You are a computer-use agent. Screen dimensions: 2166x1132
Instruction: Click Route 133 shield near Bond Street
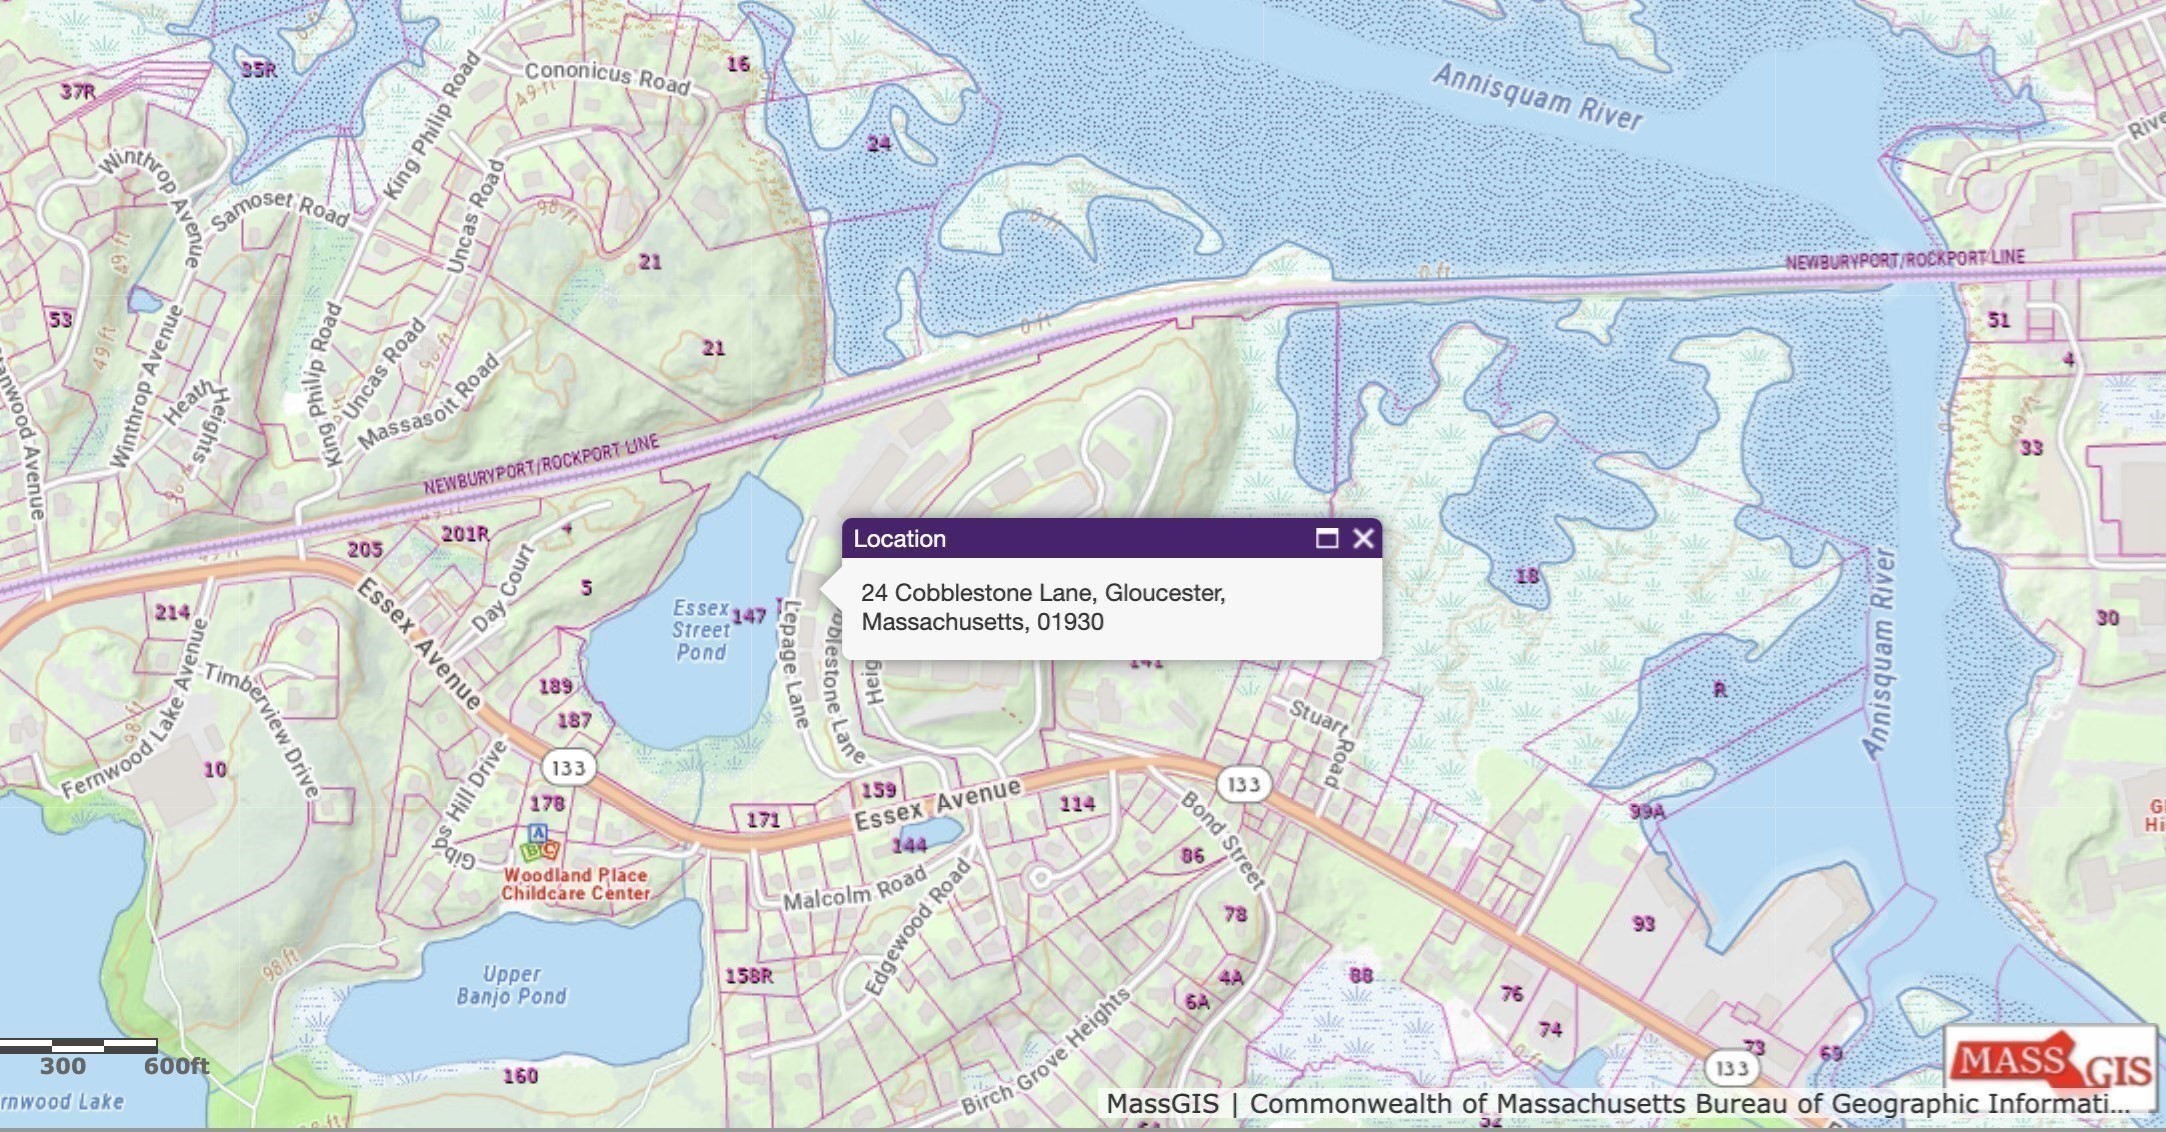(x=1243, y=785)
